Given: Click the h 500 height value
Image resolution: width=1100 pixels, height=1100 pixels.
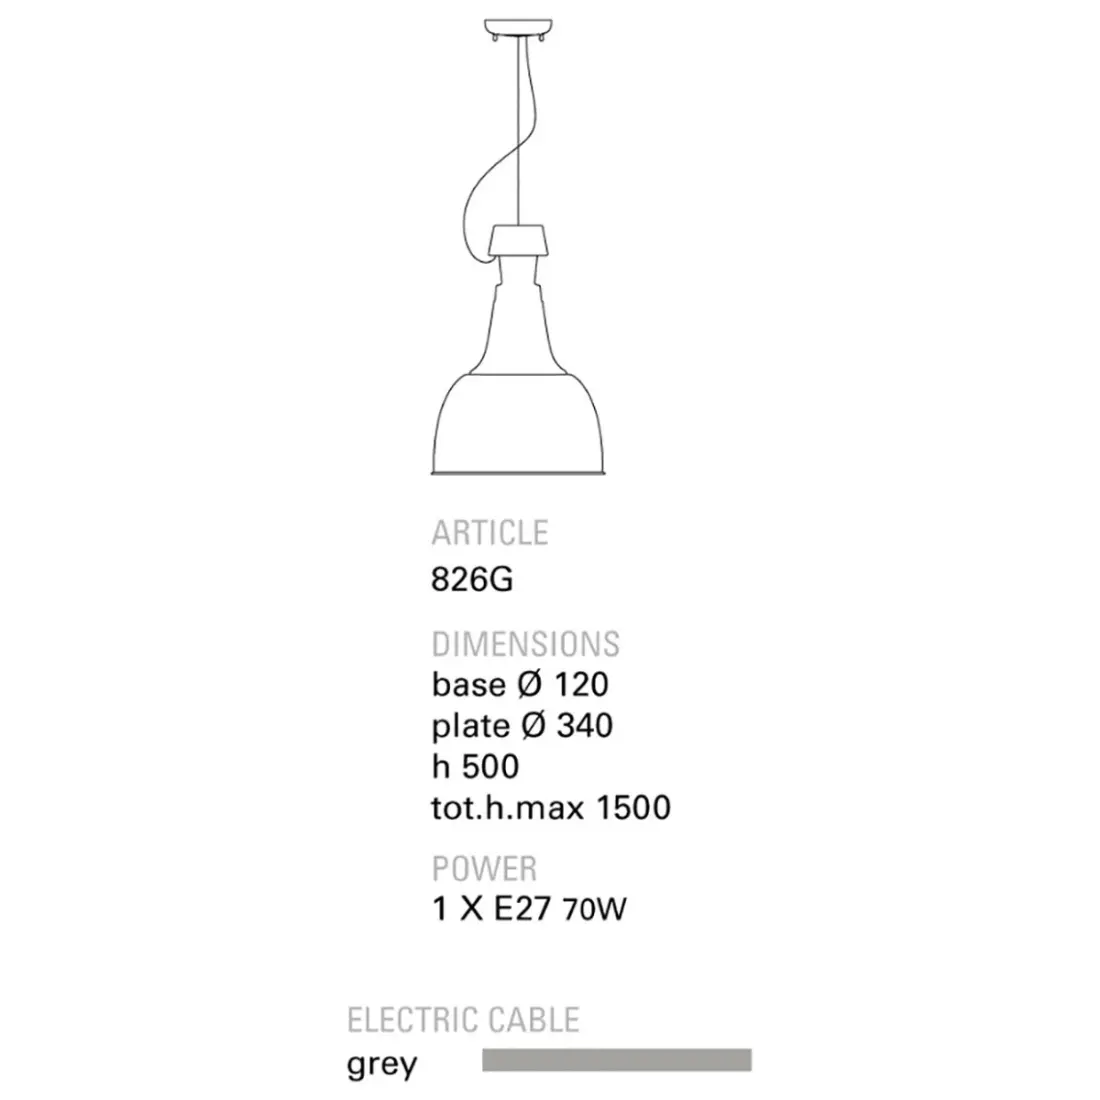Looking at the screenshot, I should point(476,767).
